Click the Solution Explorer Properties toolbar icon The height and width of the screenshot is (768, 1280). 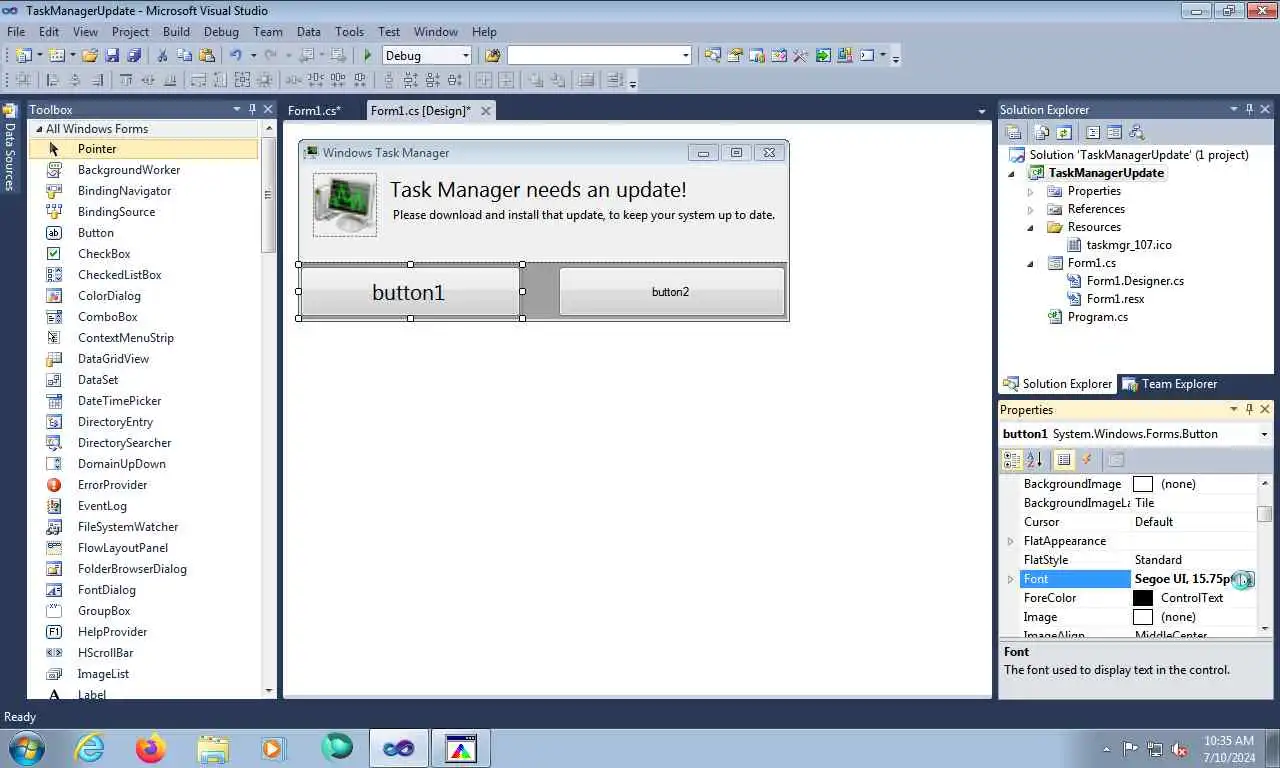[x=1013, y=132]
